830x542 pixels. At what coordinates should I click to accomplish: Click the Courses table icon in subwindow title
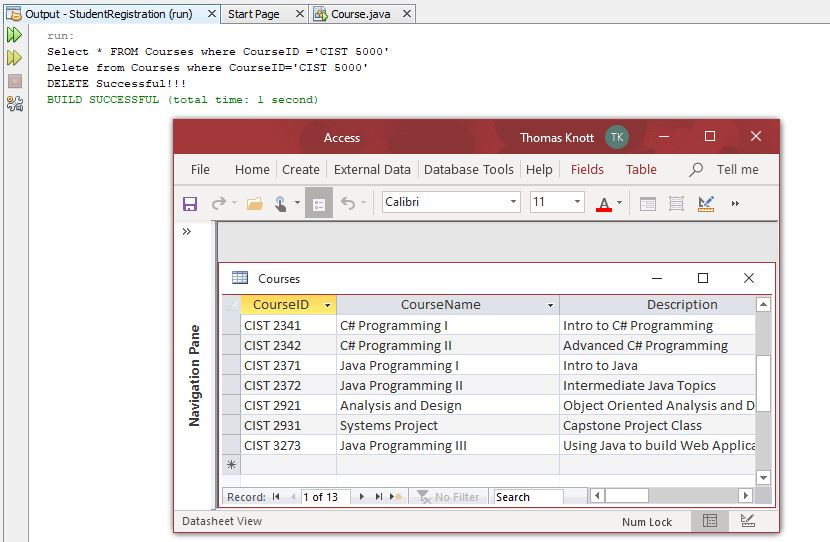coord(240,277)
